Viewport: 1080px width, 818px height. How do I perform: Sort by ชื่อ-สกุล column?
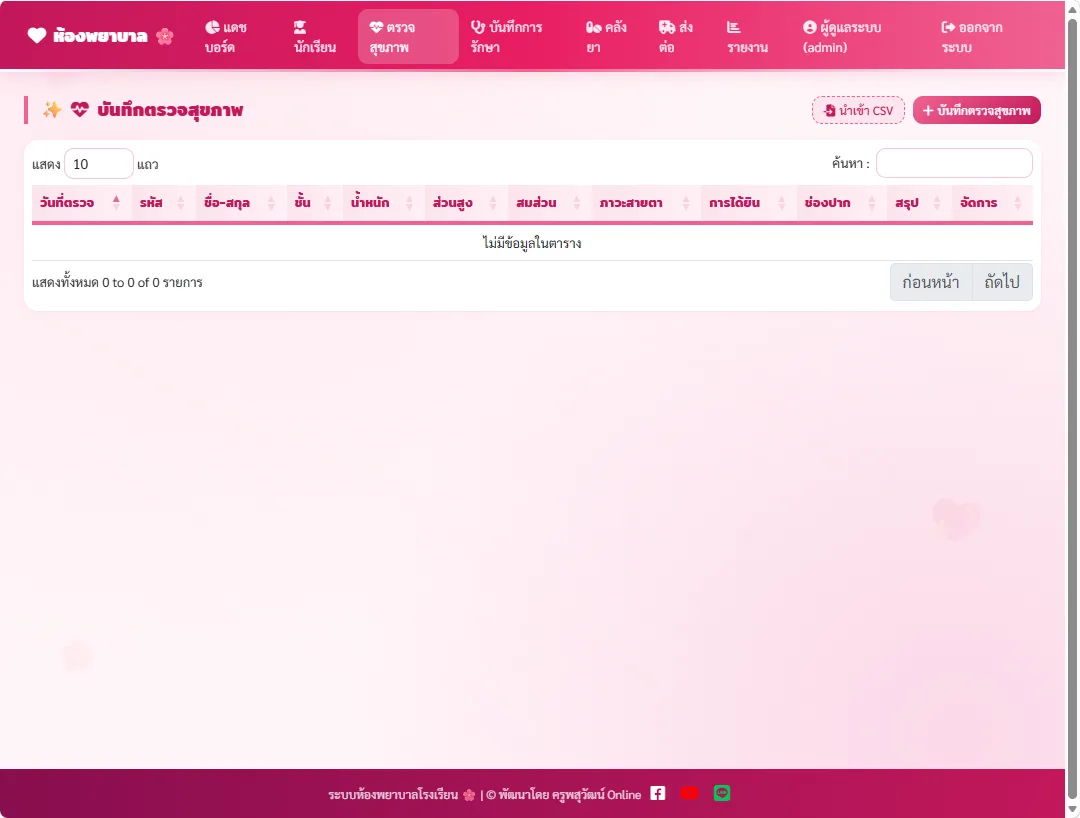coord(240,203)
